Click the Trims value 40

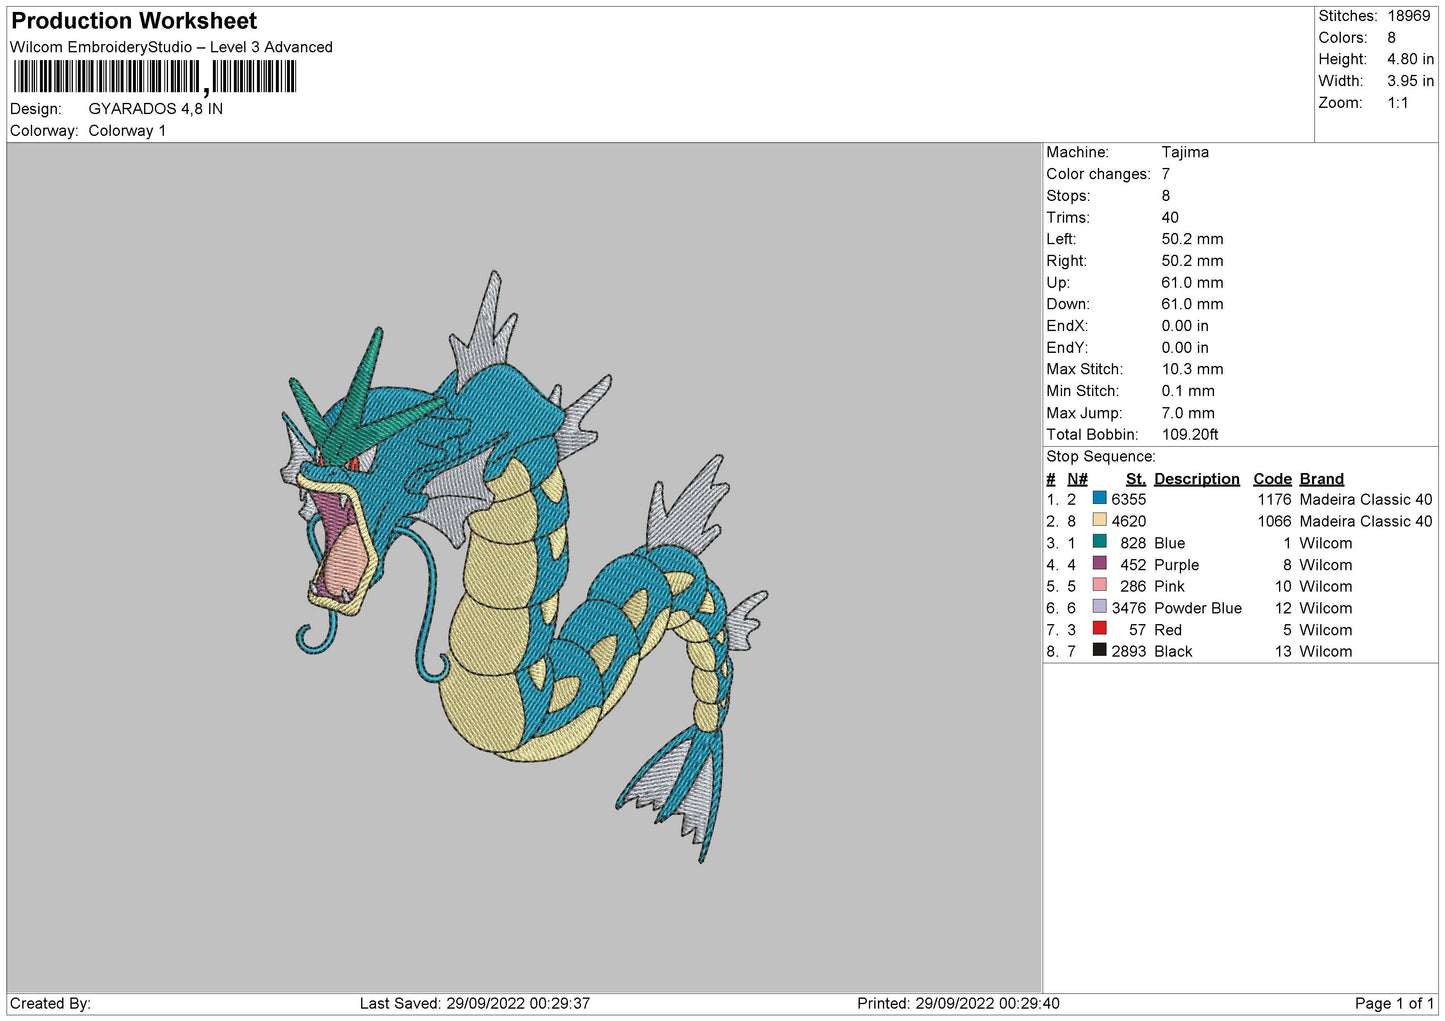point(1169,218)
